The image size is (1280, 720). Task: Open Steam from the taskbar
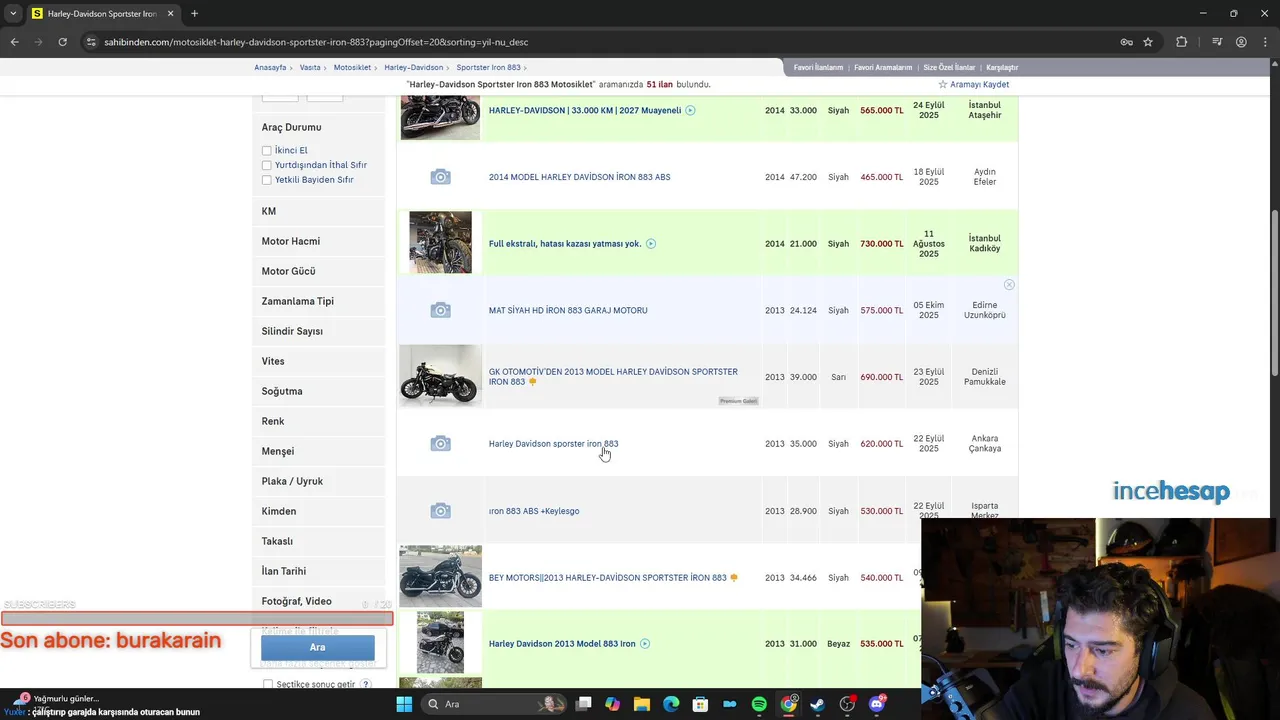pos(817,704)
